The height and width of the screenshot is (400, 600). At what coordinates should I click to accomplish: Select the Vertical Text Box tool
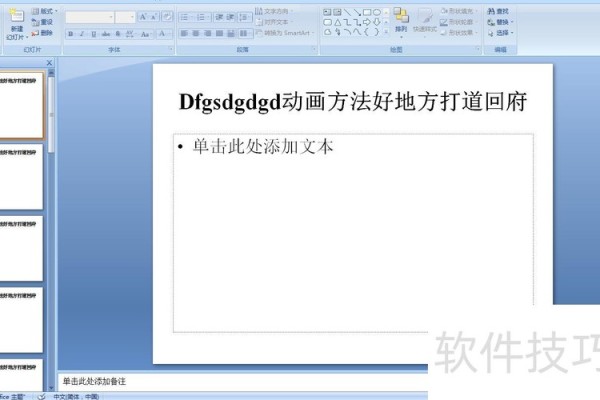click(x=337, y=12)
